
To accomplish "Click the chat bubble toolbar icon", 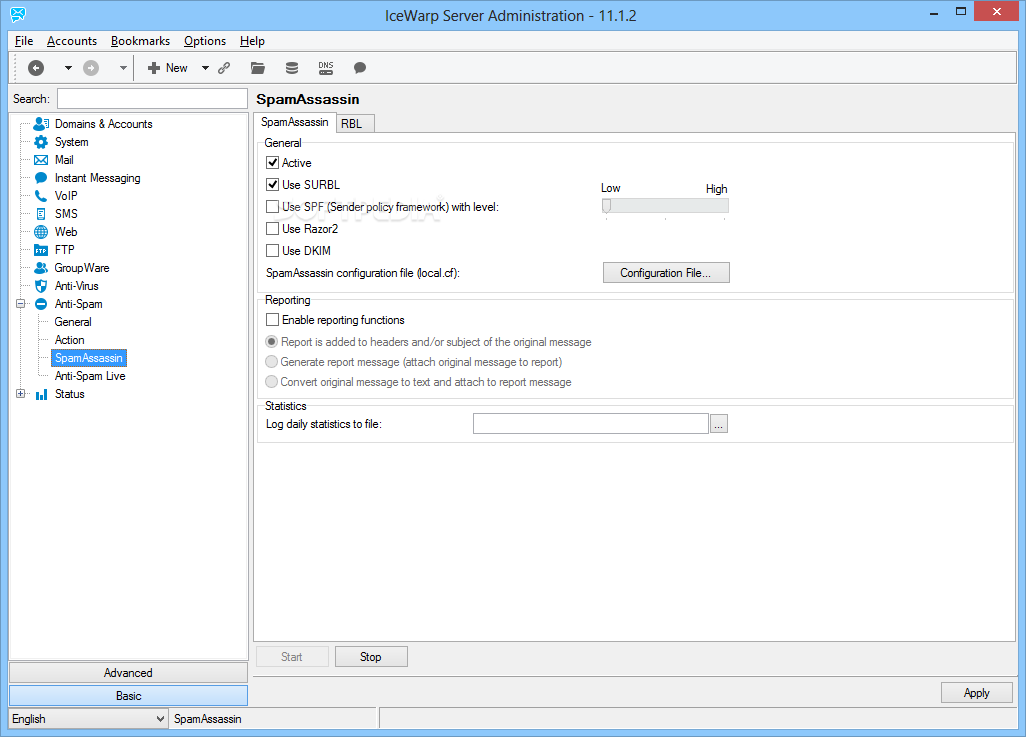I will point(359,68).
